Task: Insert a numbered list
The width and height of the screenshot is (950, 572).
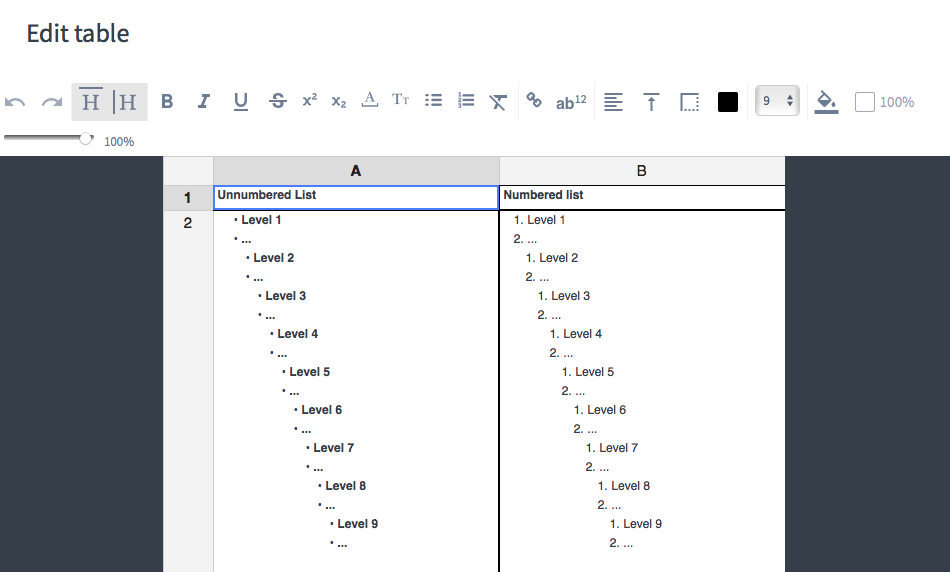Action: (x=465, y=101)
